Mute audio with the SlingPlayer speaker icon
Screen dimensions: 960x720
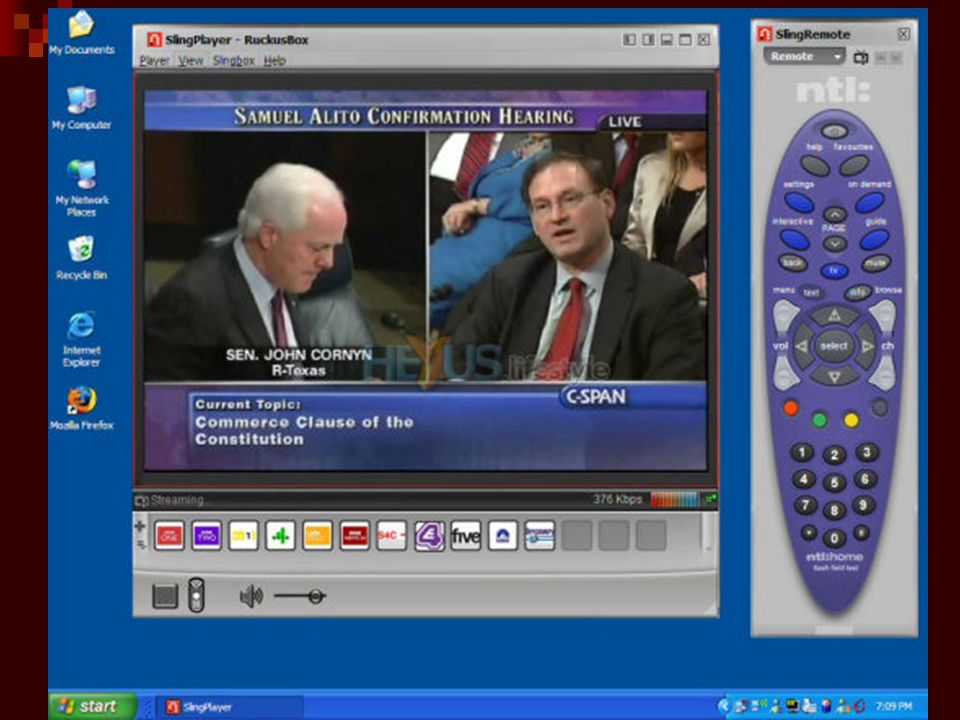point(251,596)
